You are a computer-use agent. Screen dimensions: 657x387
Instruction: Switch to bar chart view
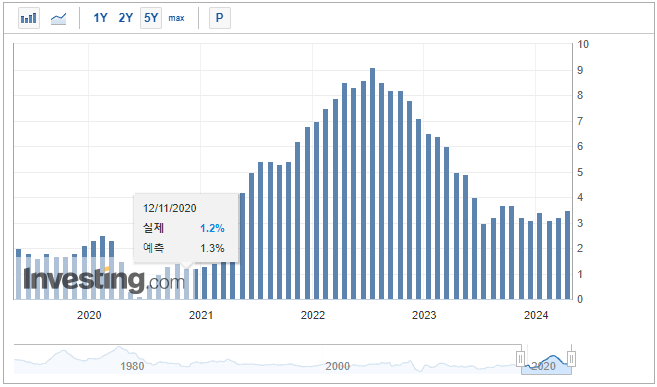(x=29, y=18)
